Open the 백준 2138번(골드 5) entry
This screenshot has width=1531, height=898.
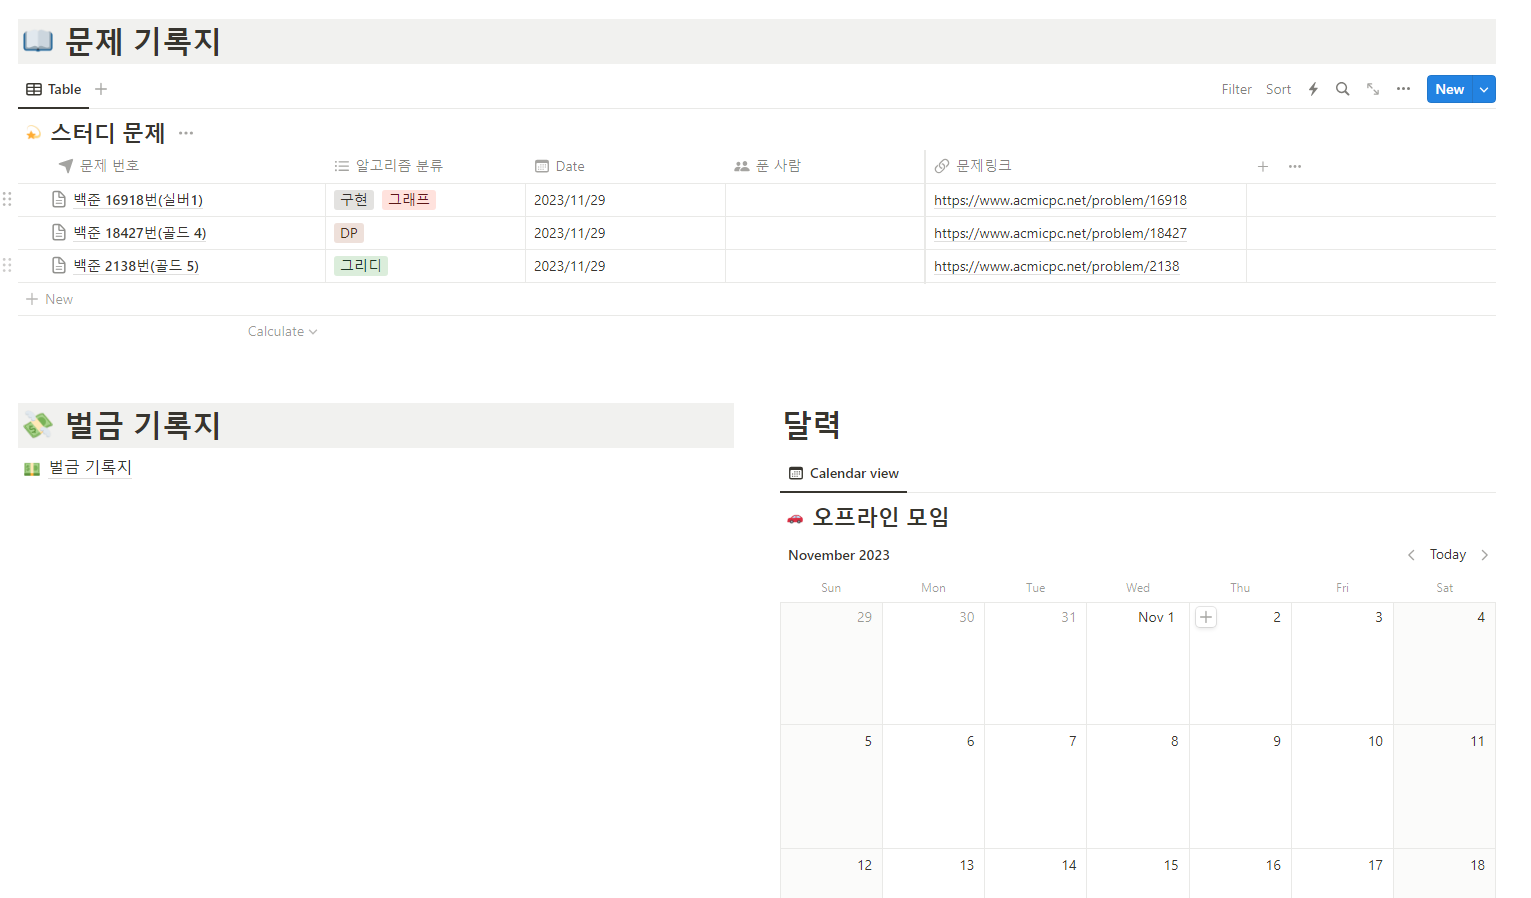point(136,266)
